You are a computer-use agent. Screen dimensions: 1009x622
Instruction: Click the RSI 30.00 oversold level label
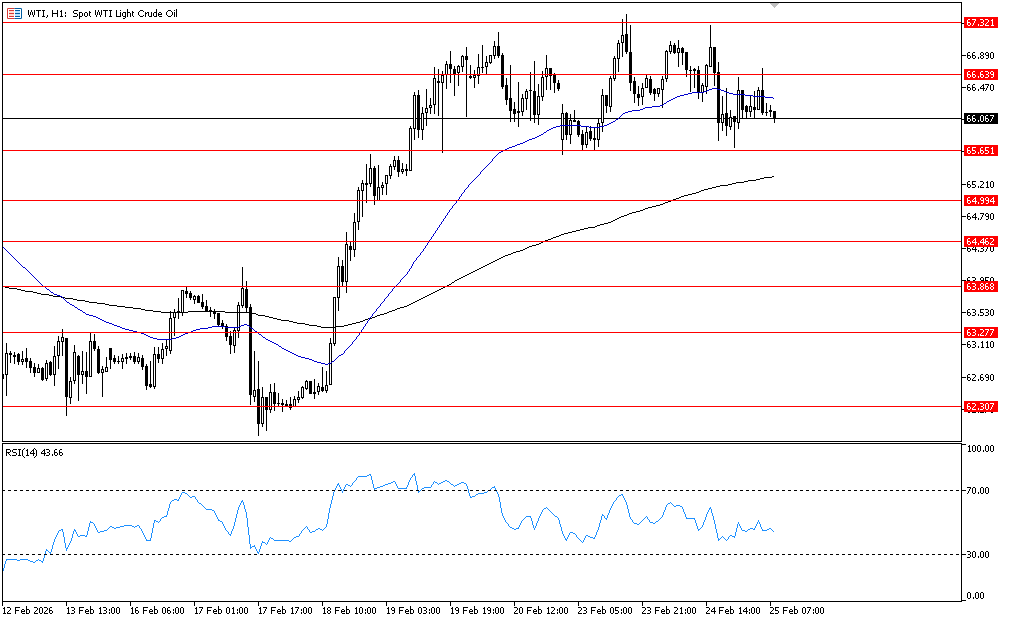point(980,554)
